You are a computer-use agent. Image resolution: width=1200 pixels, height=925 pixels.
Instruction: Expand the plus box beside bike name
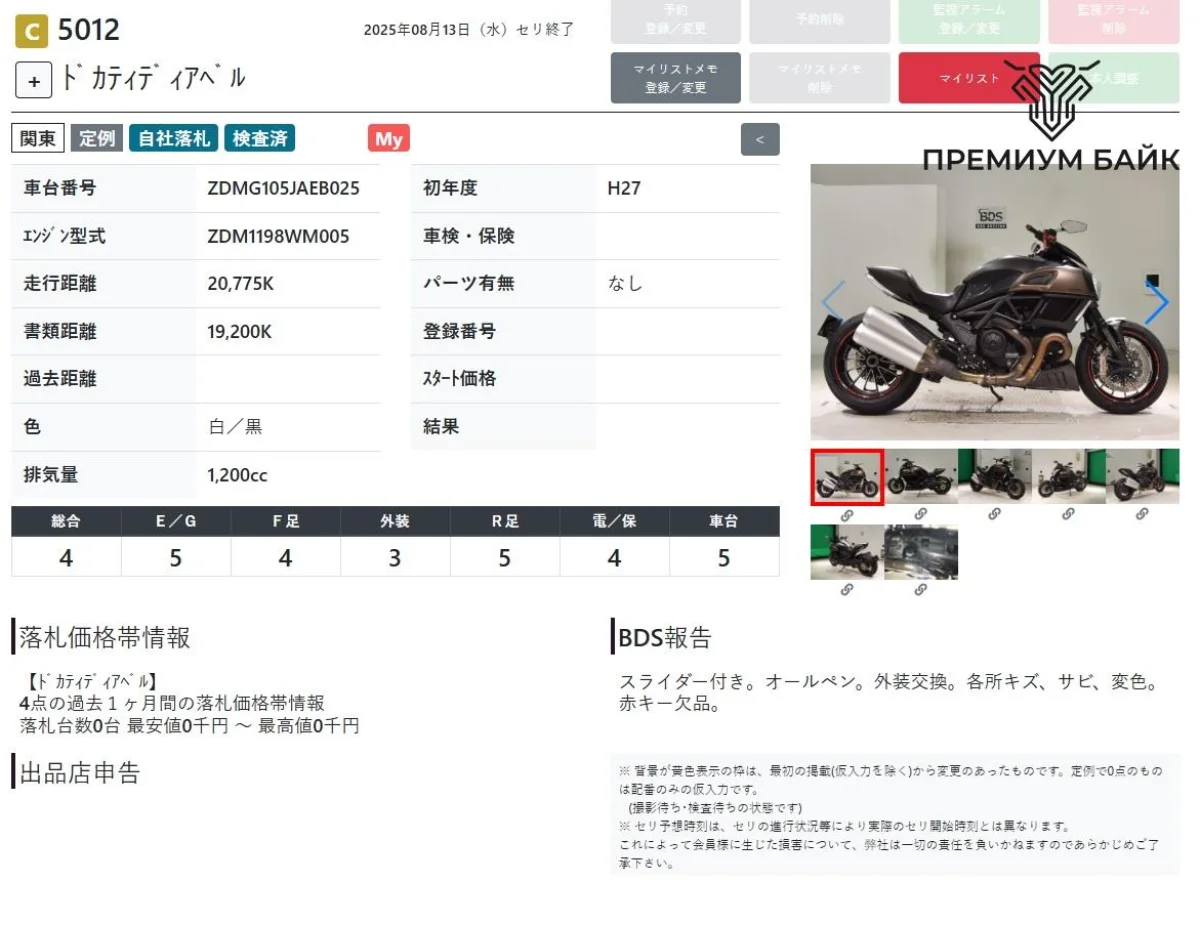click(33, 81)
